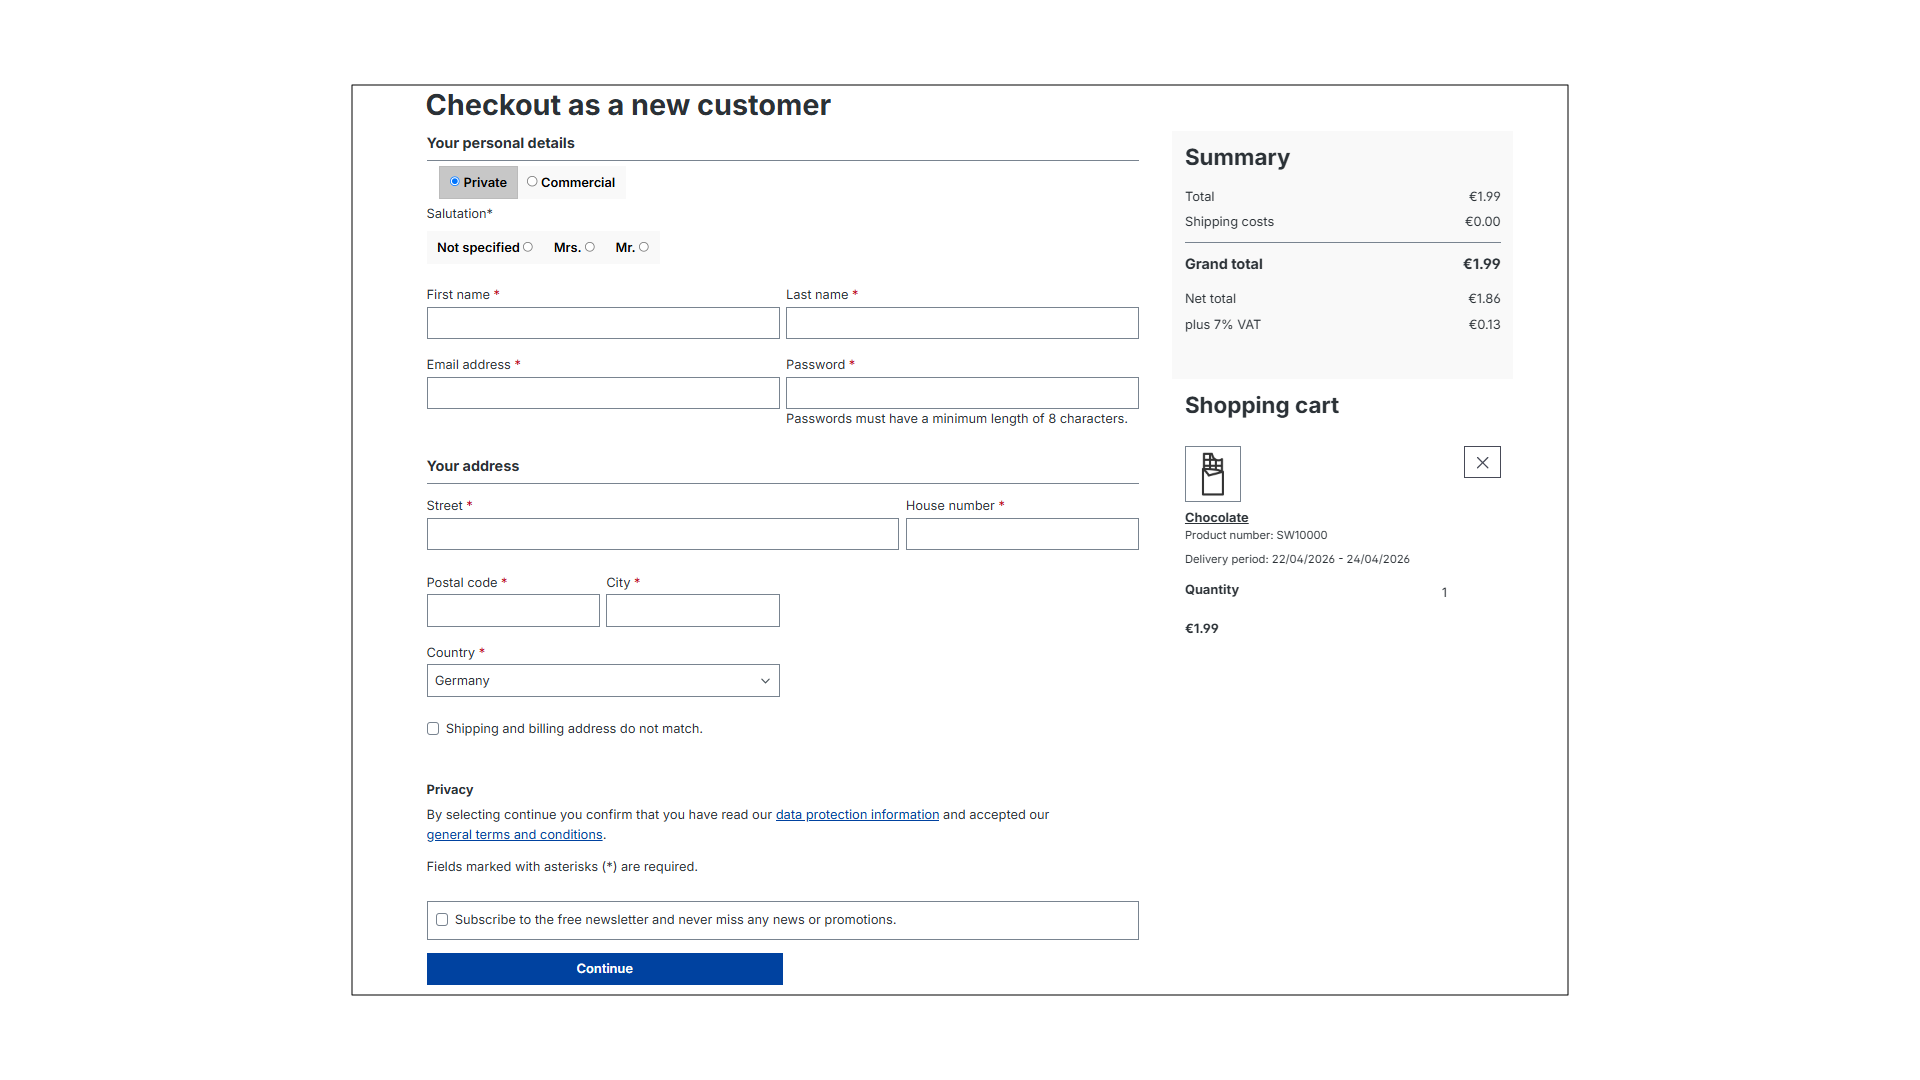Viewport: 1920px width, 1080px height.
Task: Click the First name input field
Action: [x=602, y=322]
